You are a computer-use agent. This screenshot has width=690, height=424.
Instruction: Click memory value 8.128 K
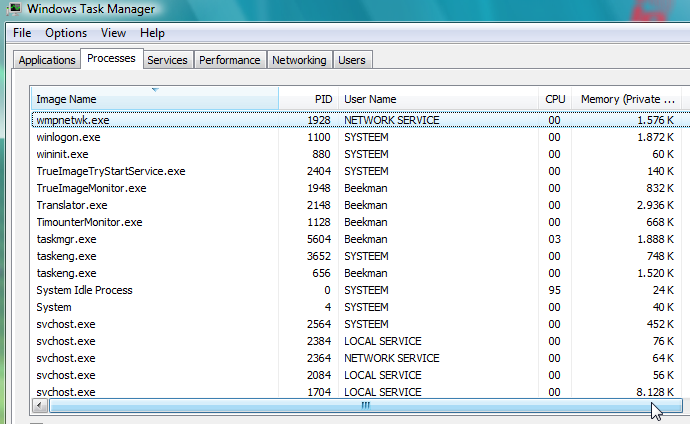pyautogui.click(x=655, y=392)
